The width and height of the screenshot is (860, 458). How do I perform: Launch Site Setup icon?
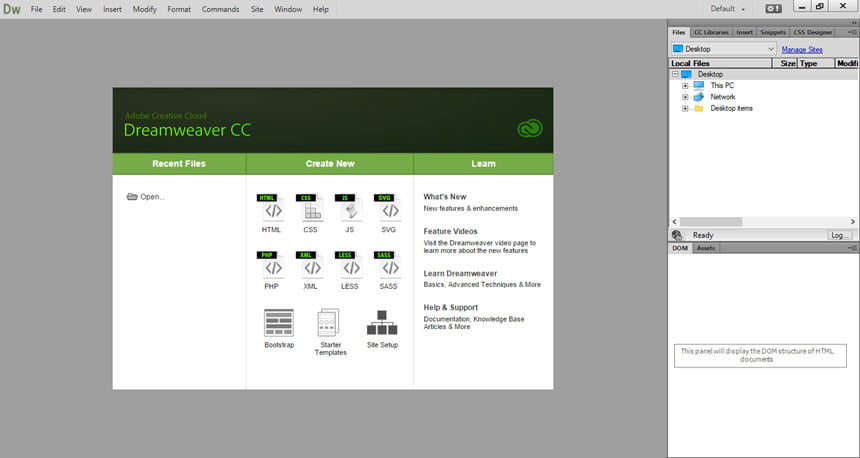tap(382, 323)
